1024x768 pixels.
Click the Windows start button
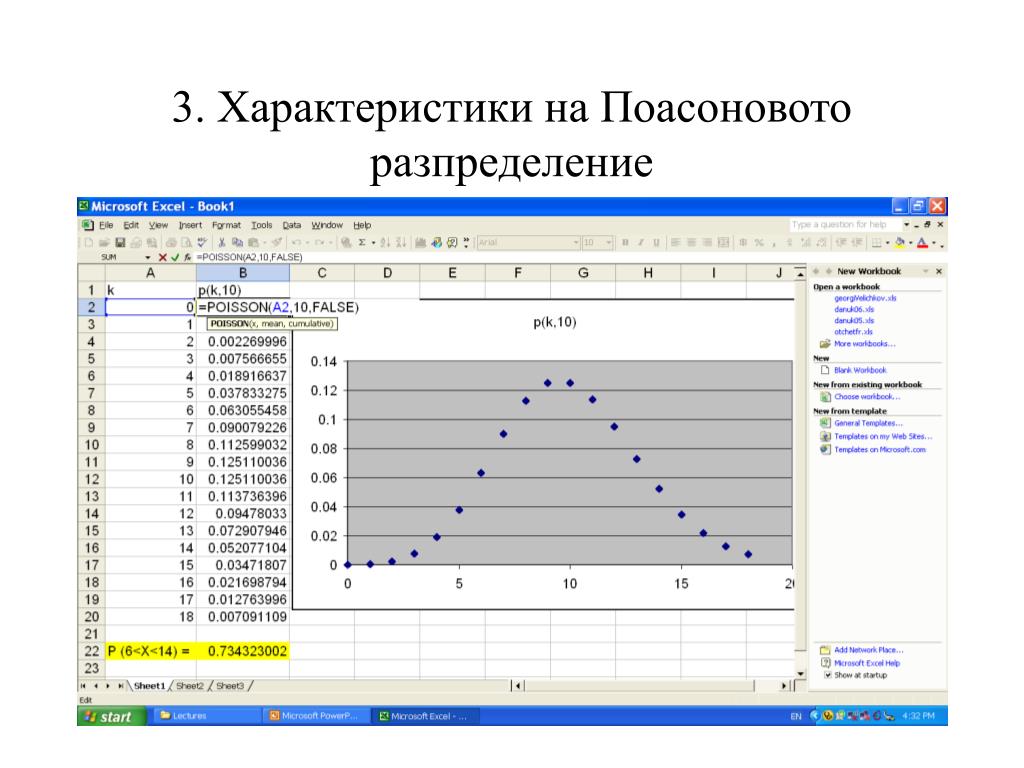pyautogui.click(x=112, y=716)
